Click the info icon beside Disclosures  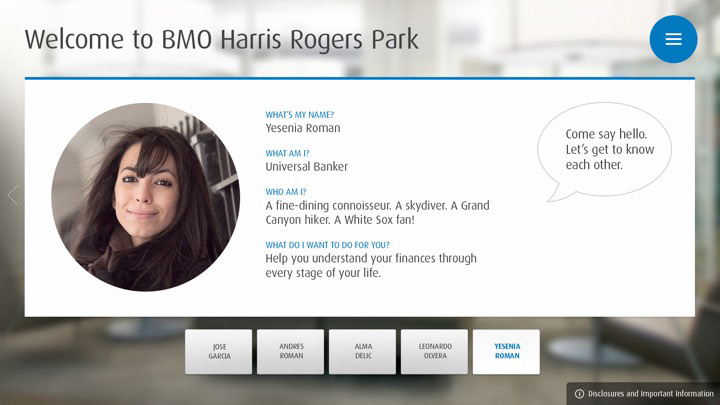[579, 394]
